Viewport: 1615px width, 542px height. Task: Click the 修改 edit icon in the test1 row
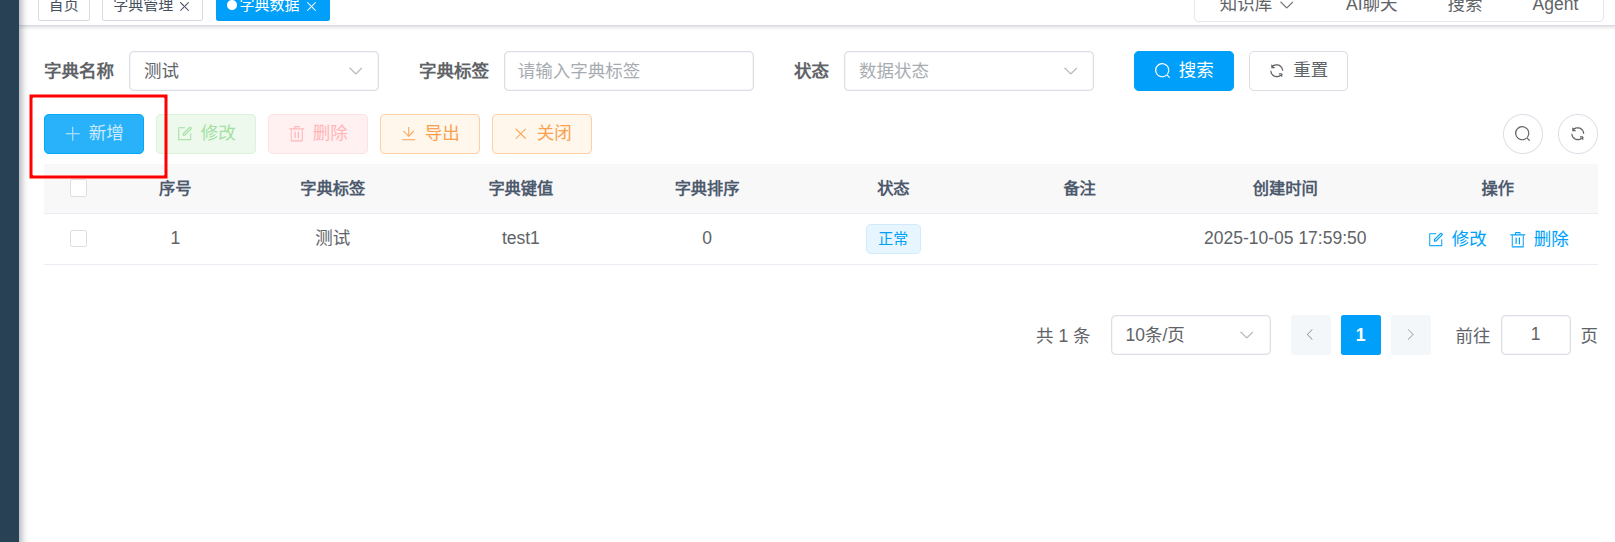(x=1436, y=239)
